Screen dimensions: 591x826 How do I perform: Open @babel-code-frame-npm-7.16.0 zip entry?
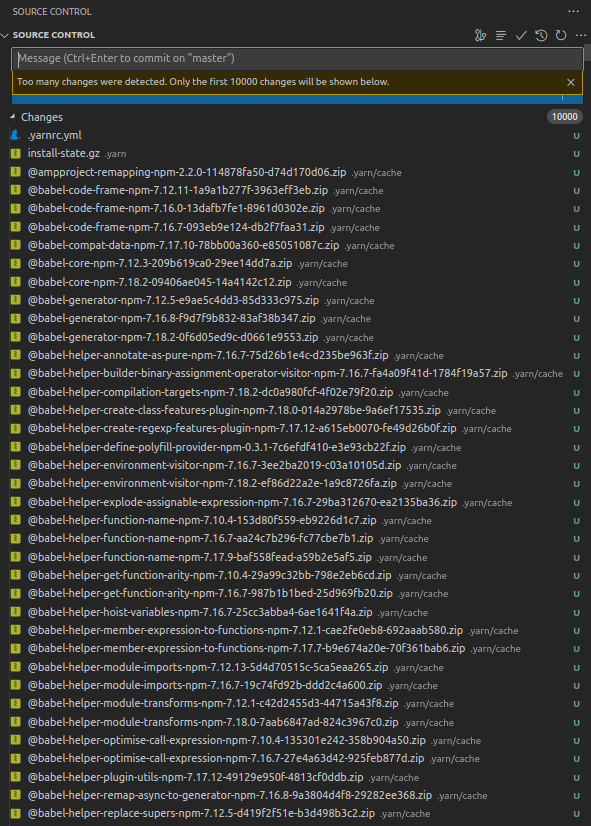176,209
